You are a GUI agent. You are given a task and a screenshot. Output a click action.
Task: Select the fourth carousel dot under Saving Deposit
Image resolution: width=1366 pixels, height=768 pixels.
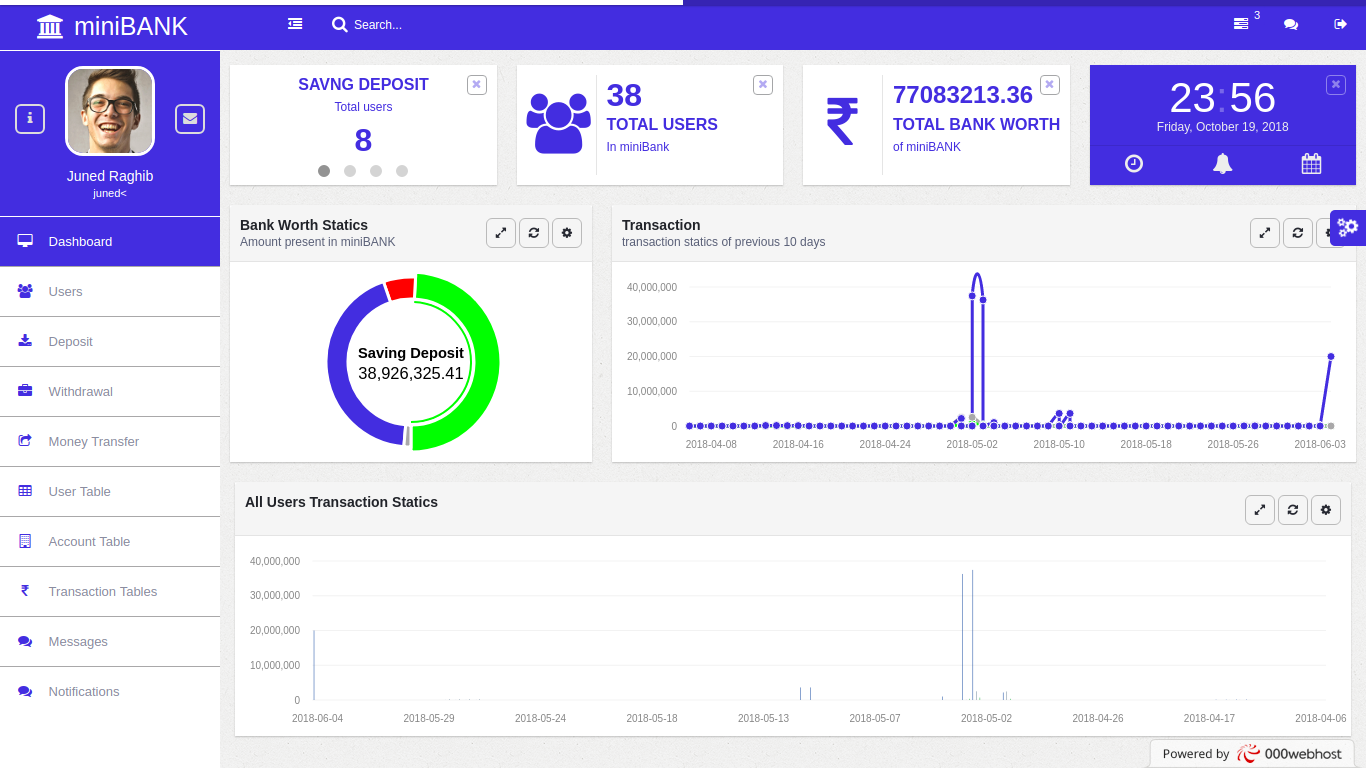[402, 171]
